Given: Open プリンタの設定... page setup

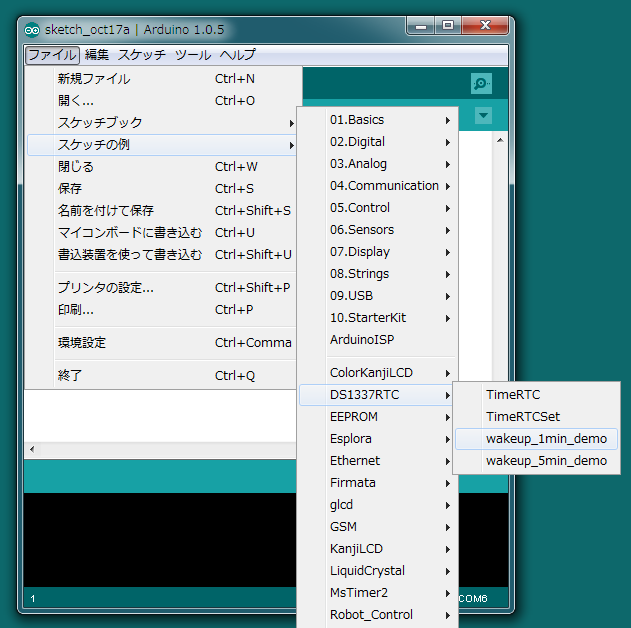Looking at the screenshot, I should [x=162, y=288].
